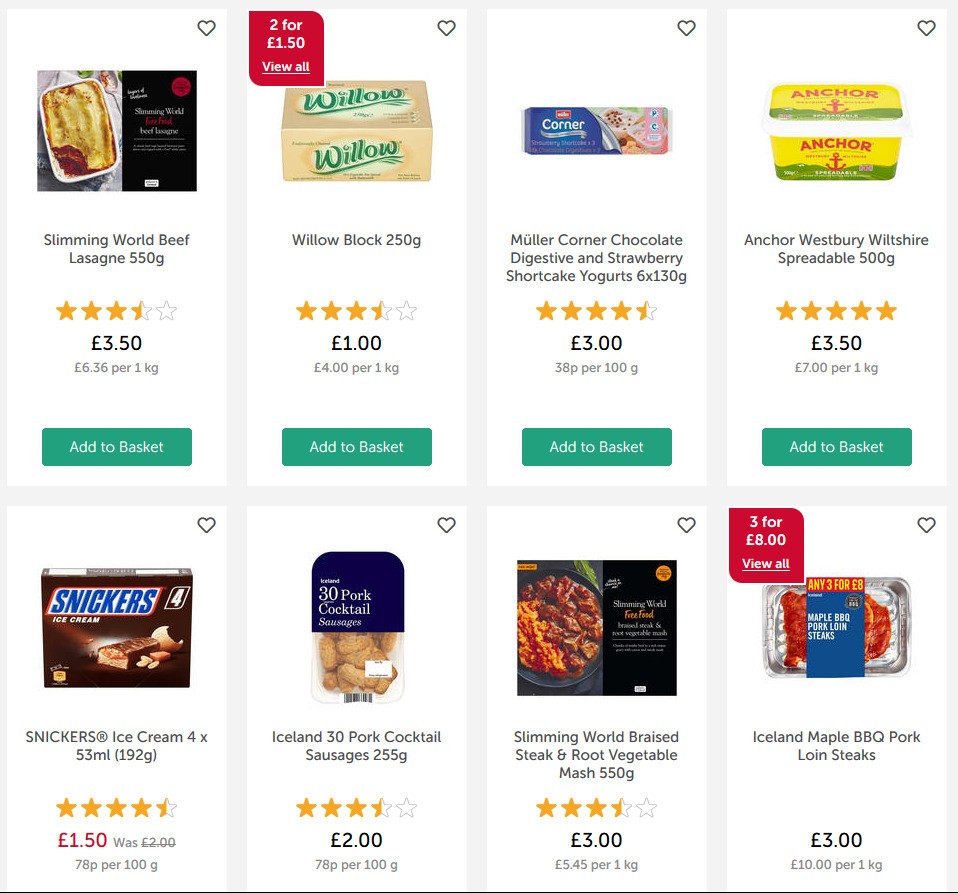The width and height of the screenshot is (958, 893).
Task: Toggle wishlist heart on Iceland Maple BBQ Pork Loin Steaks
Action: (x=926, y=525)
